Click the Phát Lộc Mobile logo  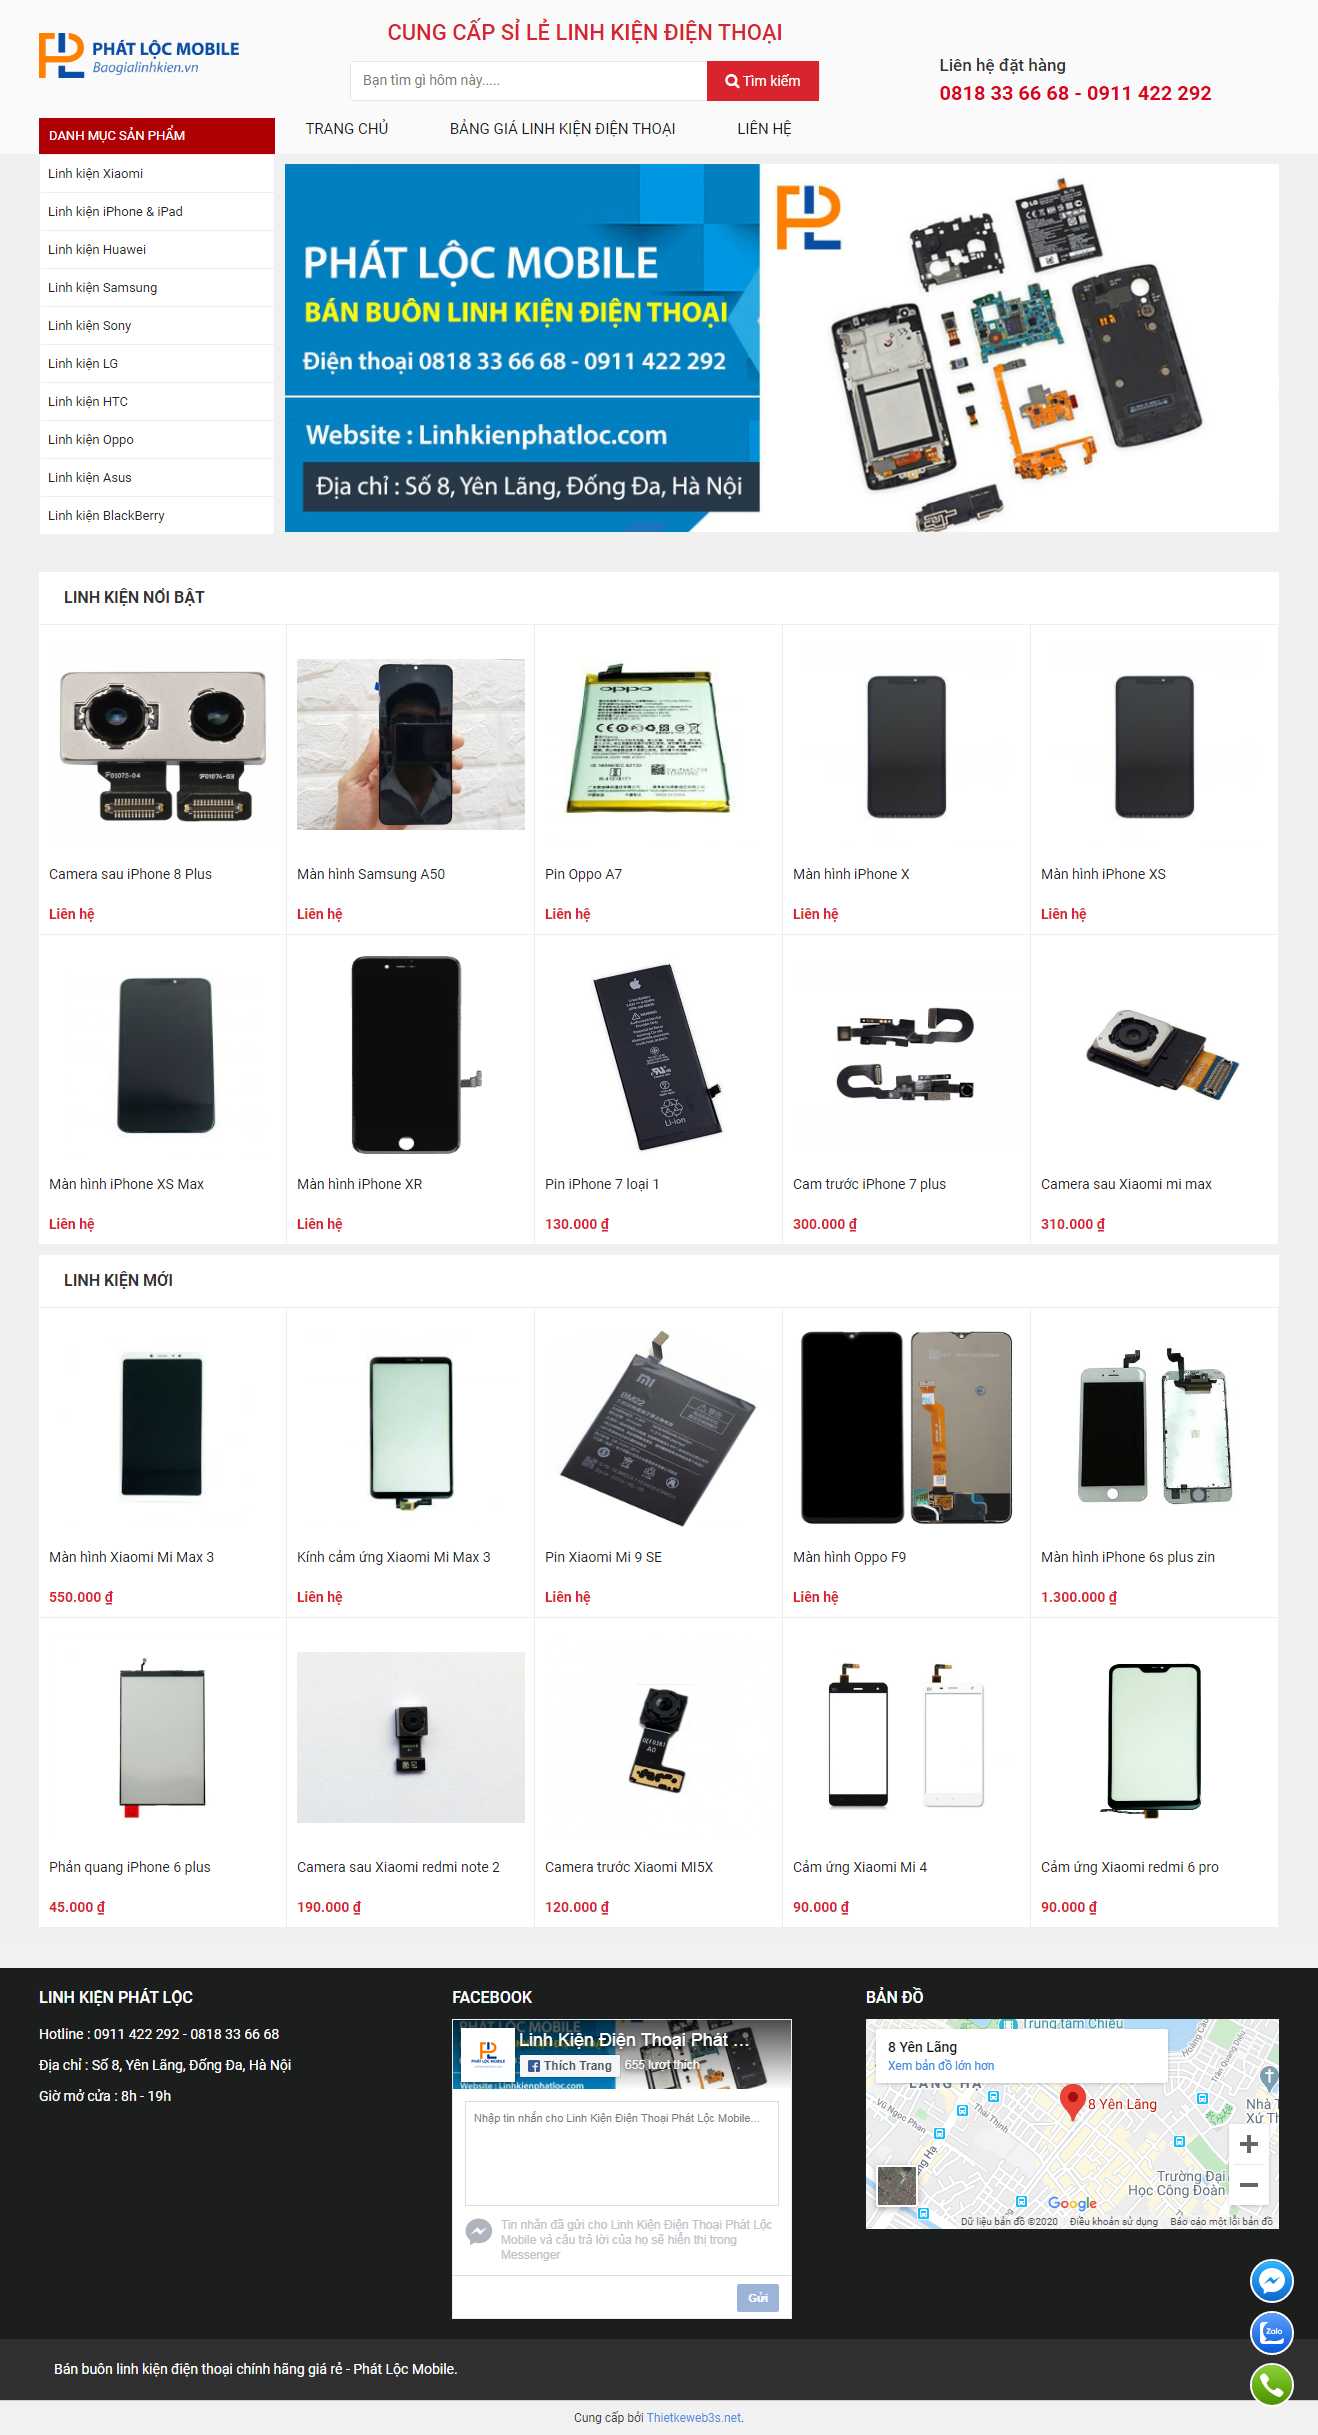click(x=139, y=56)
